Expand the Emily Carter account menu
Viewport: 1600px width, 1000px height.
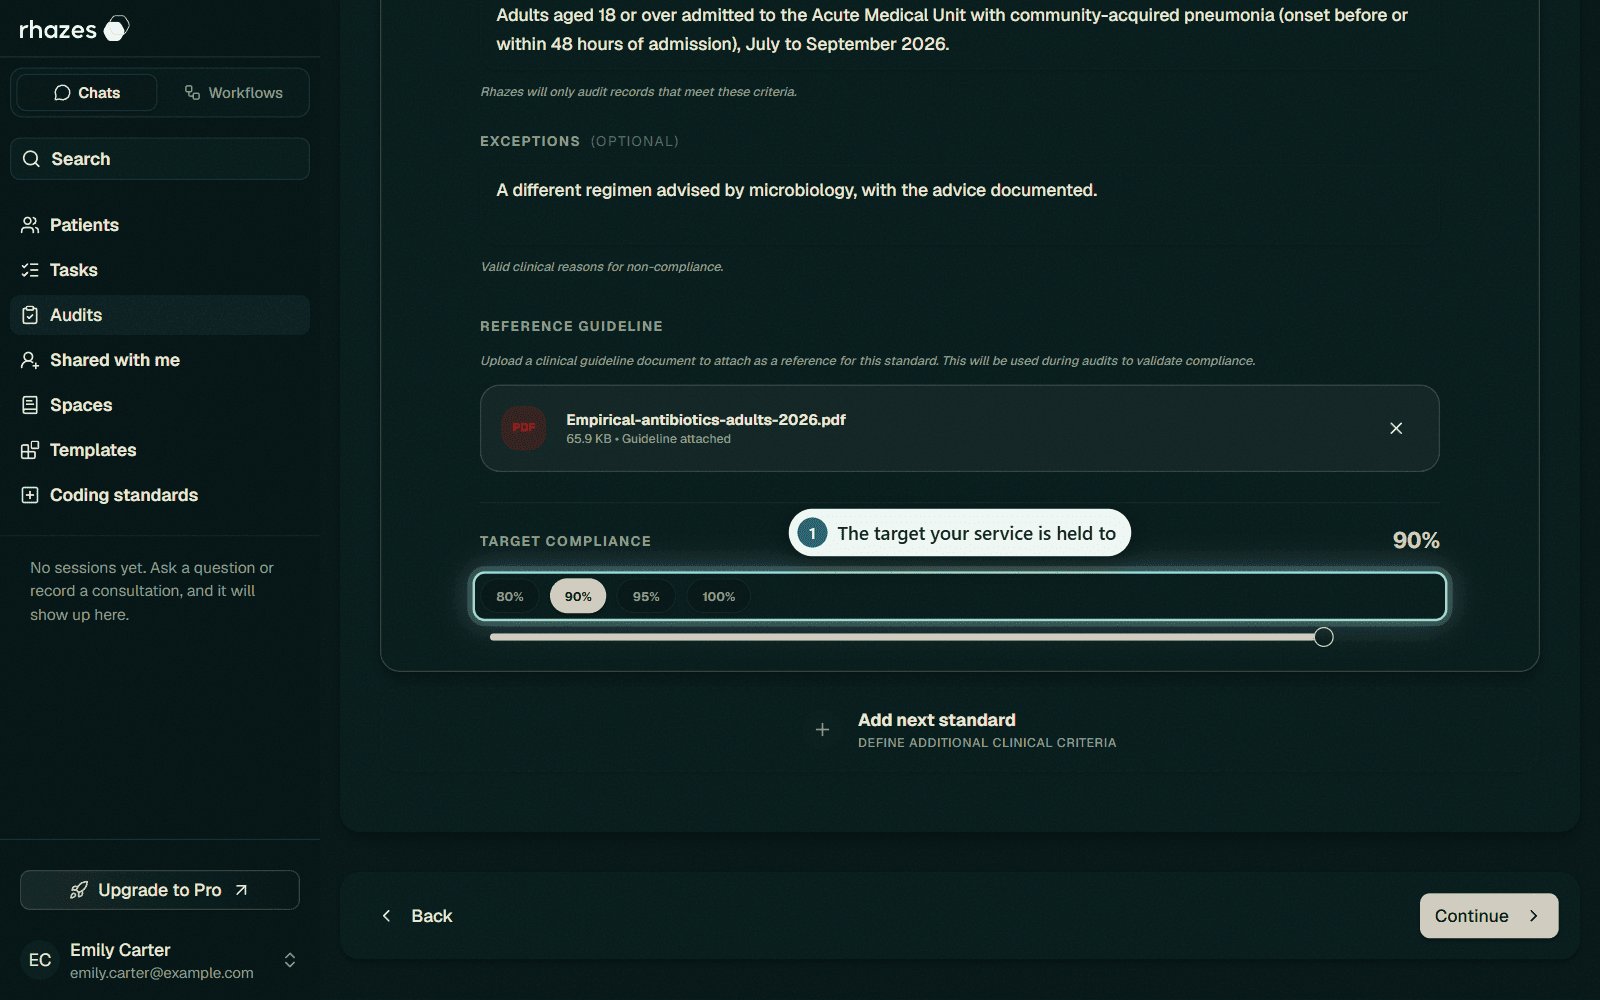pos(290,960)
